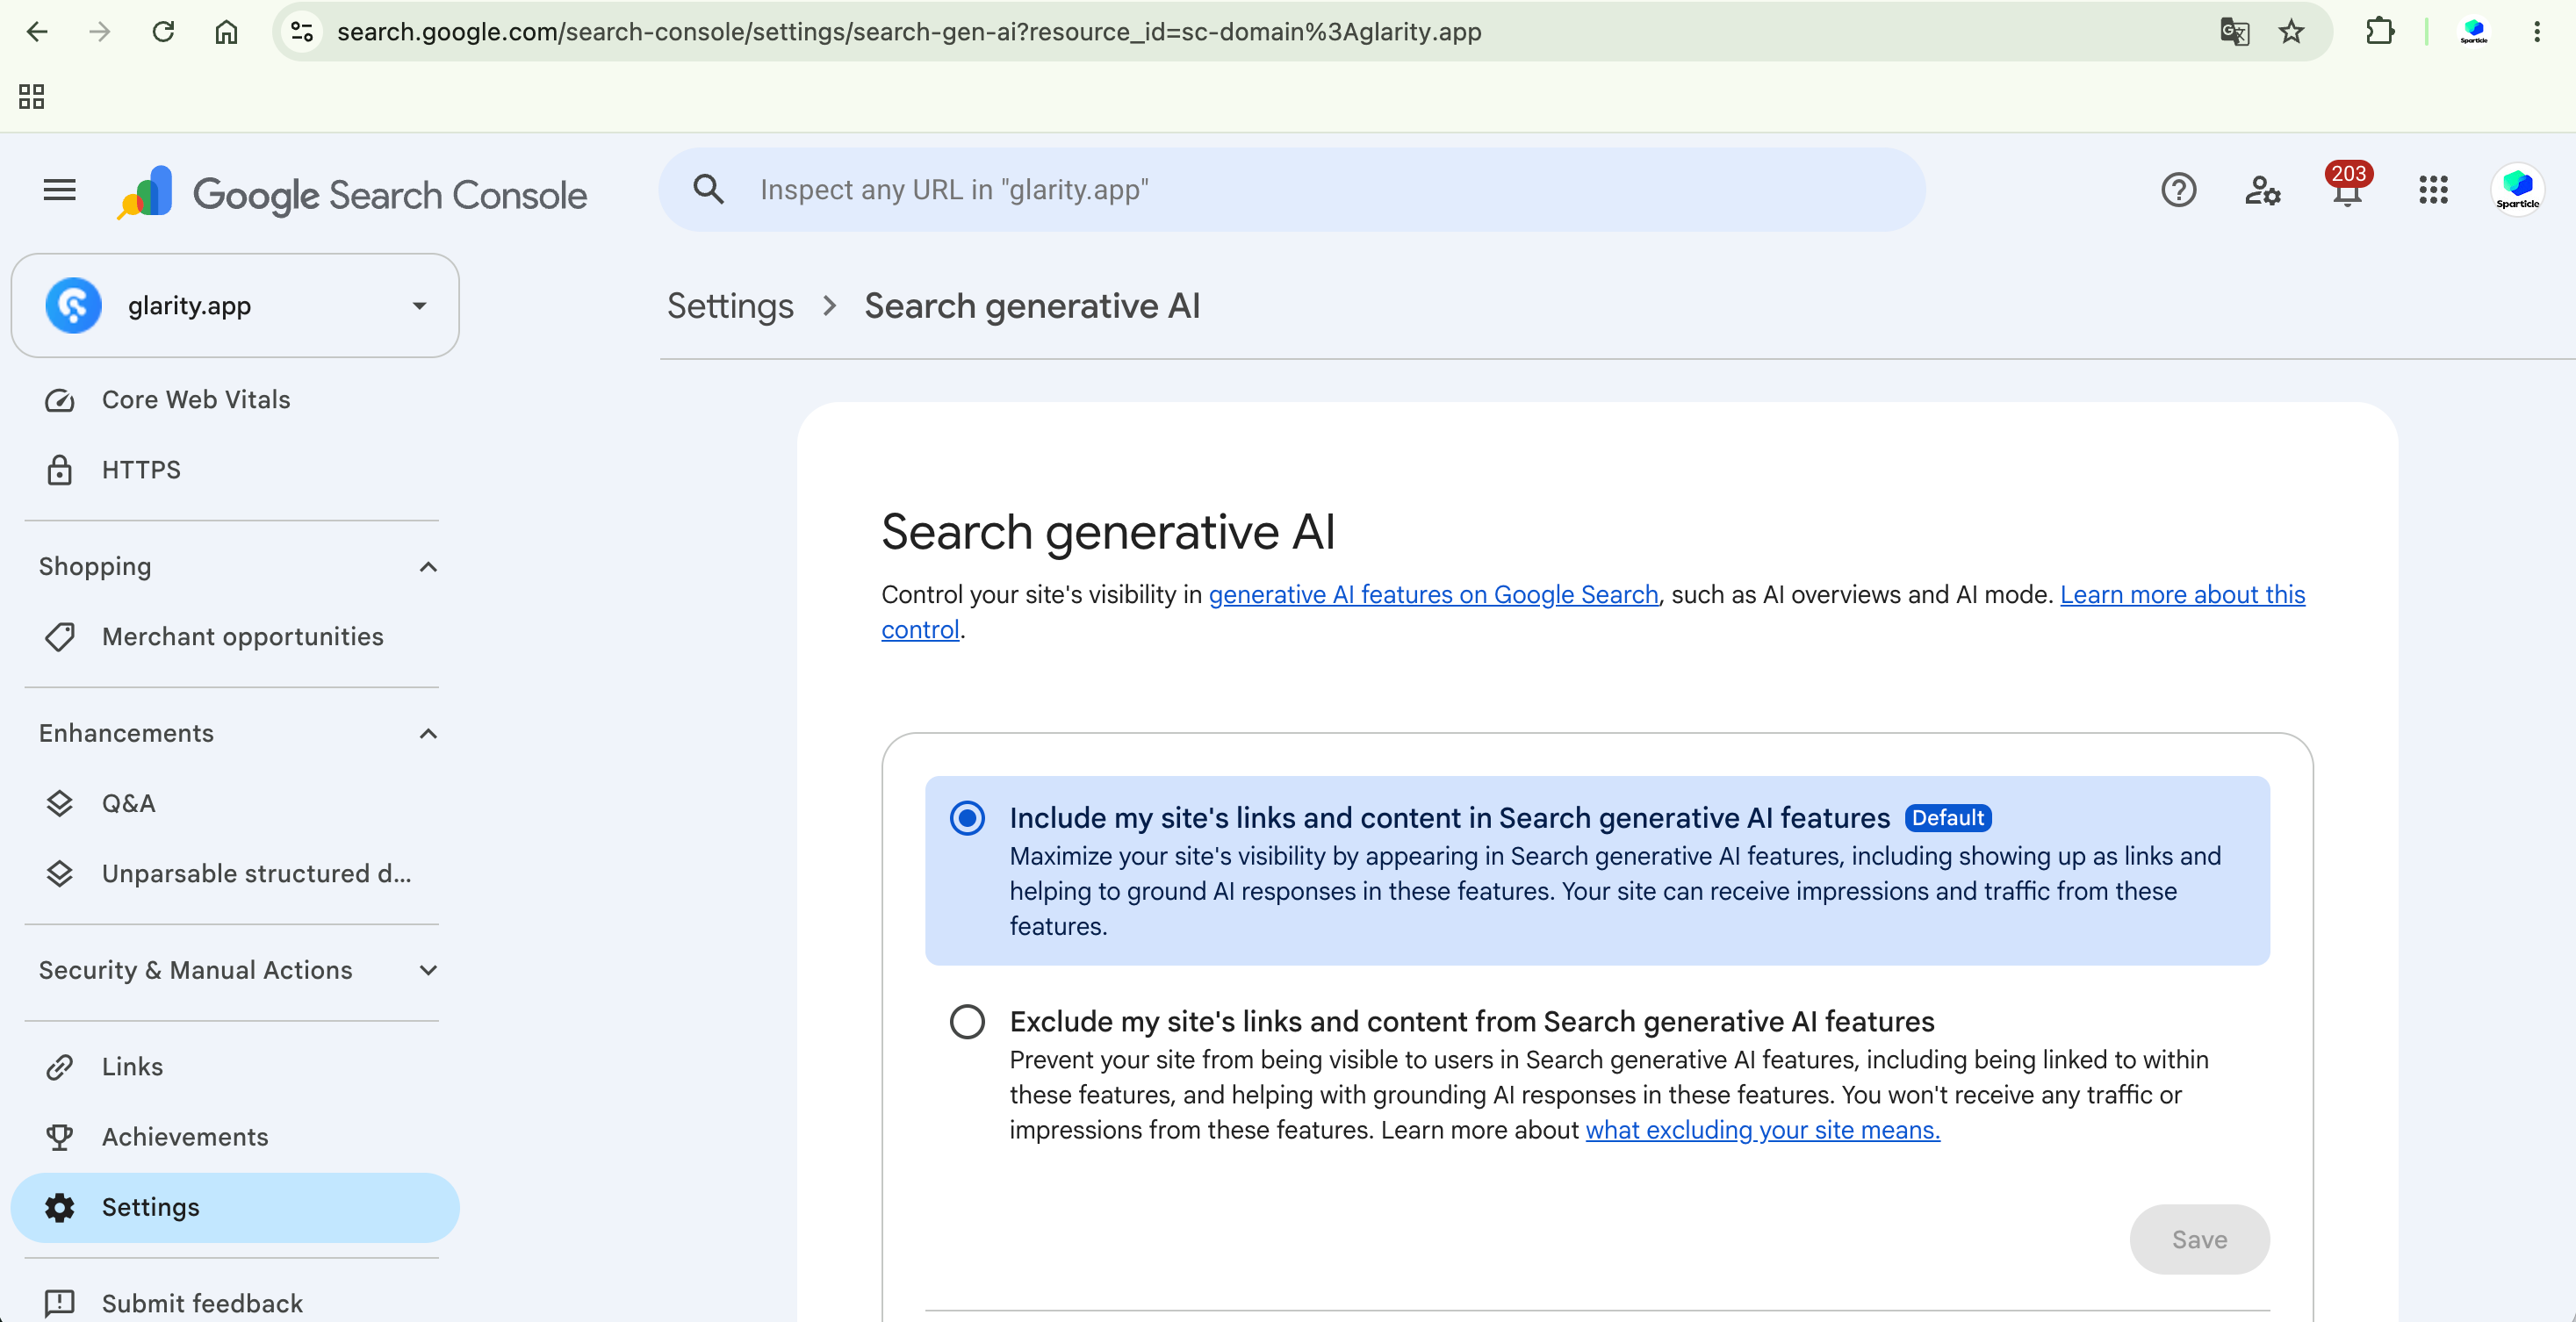Screen dimensions: 2576x1322
Task: Click the Search generative AI breadcrumb title
Action: point(1032,306)
